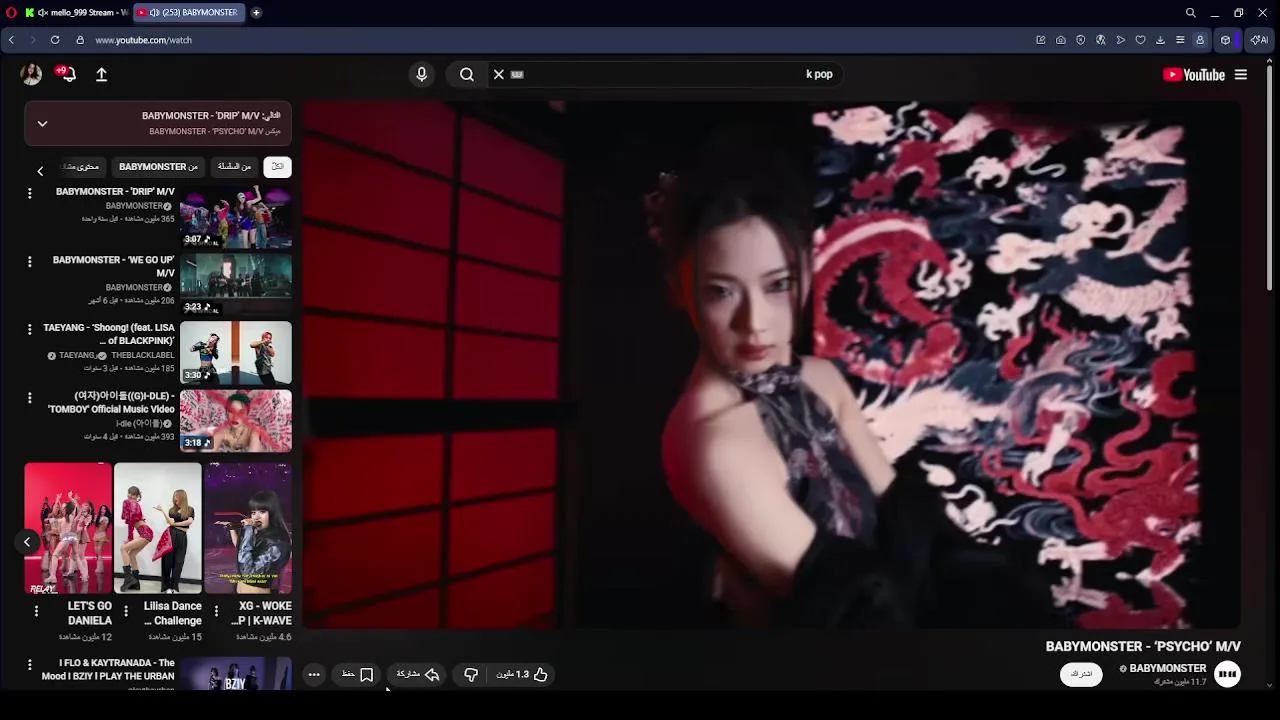Add page to bookmarks heart icon
The width and height of the screenshot is (1280, 720).
point(1140,40)
